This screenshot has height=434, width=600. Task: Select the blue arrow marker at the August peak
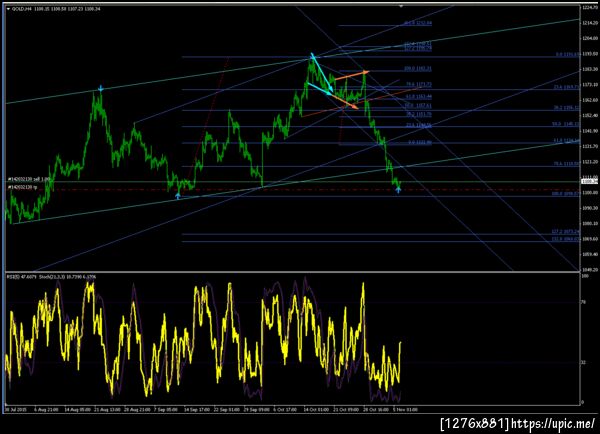(100, 89)
